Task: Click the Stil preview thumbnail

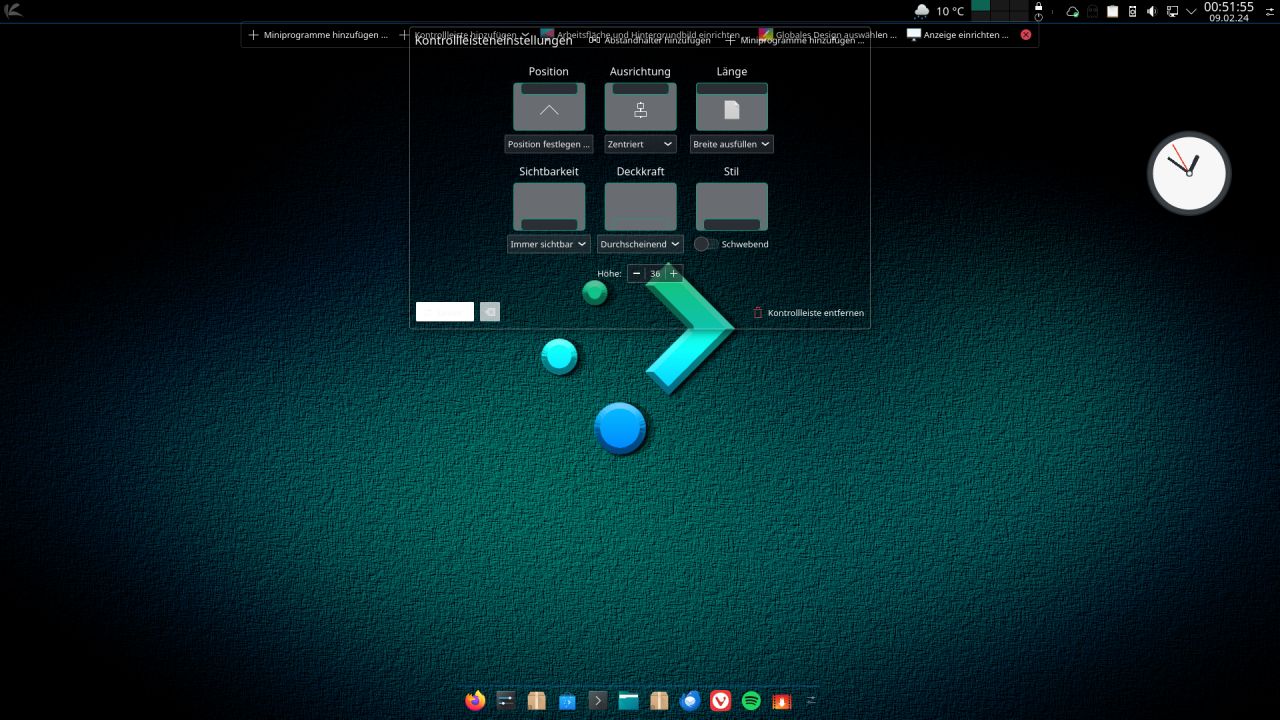Action: click(x=732, y=207)
